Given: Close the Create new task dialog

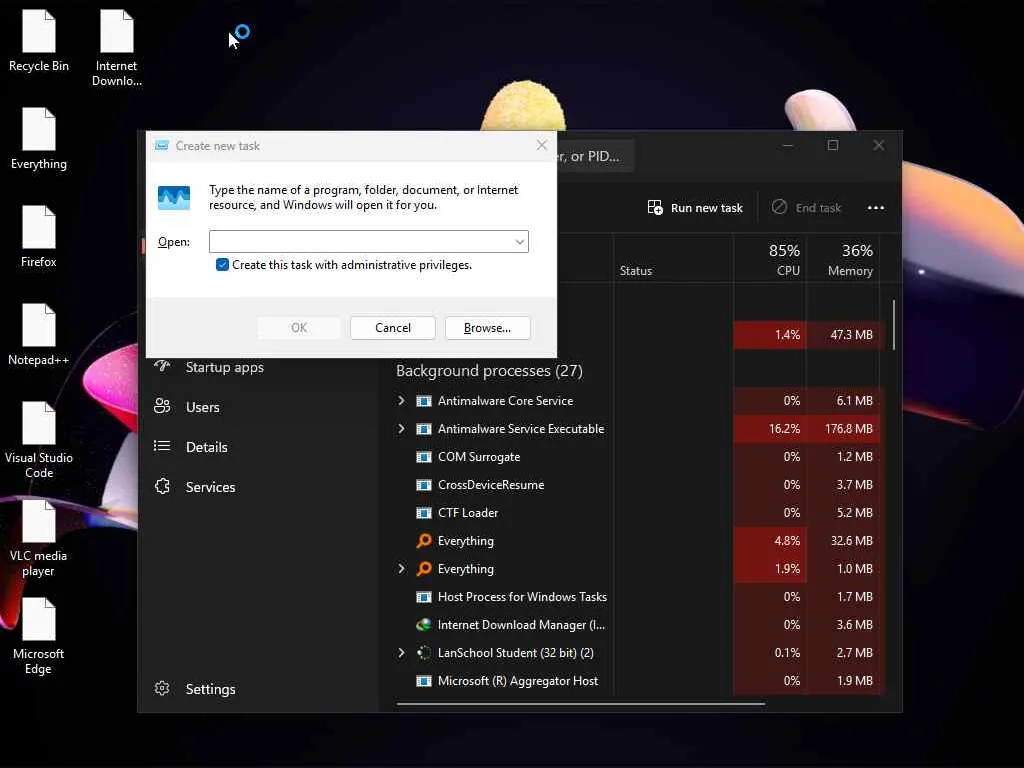Looking at the screenshot, I should coord(541,145).
